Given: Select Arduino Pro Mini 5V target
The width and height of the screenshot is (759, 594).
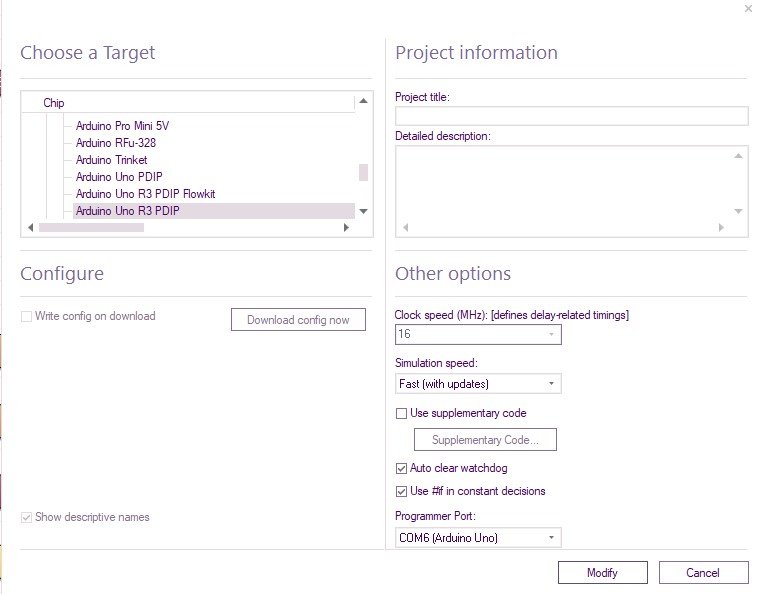Looking at the screenshot, I should point(124,126).
